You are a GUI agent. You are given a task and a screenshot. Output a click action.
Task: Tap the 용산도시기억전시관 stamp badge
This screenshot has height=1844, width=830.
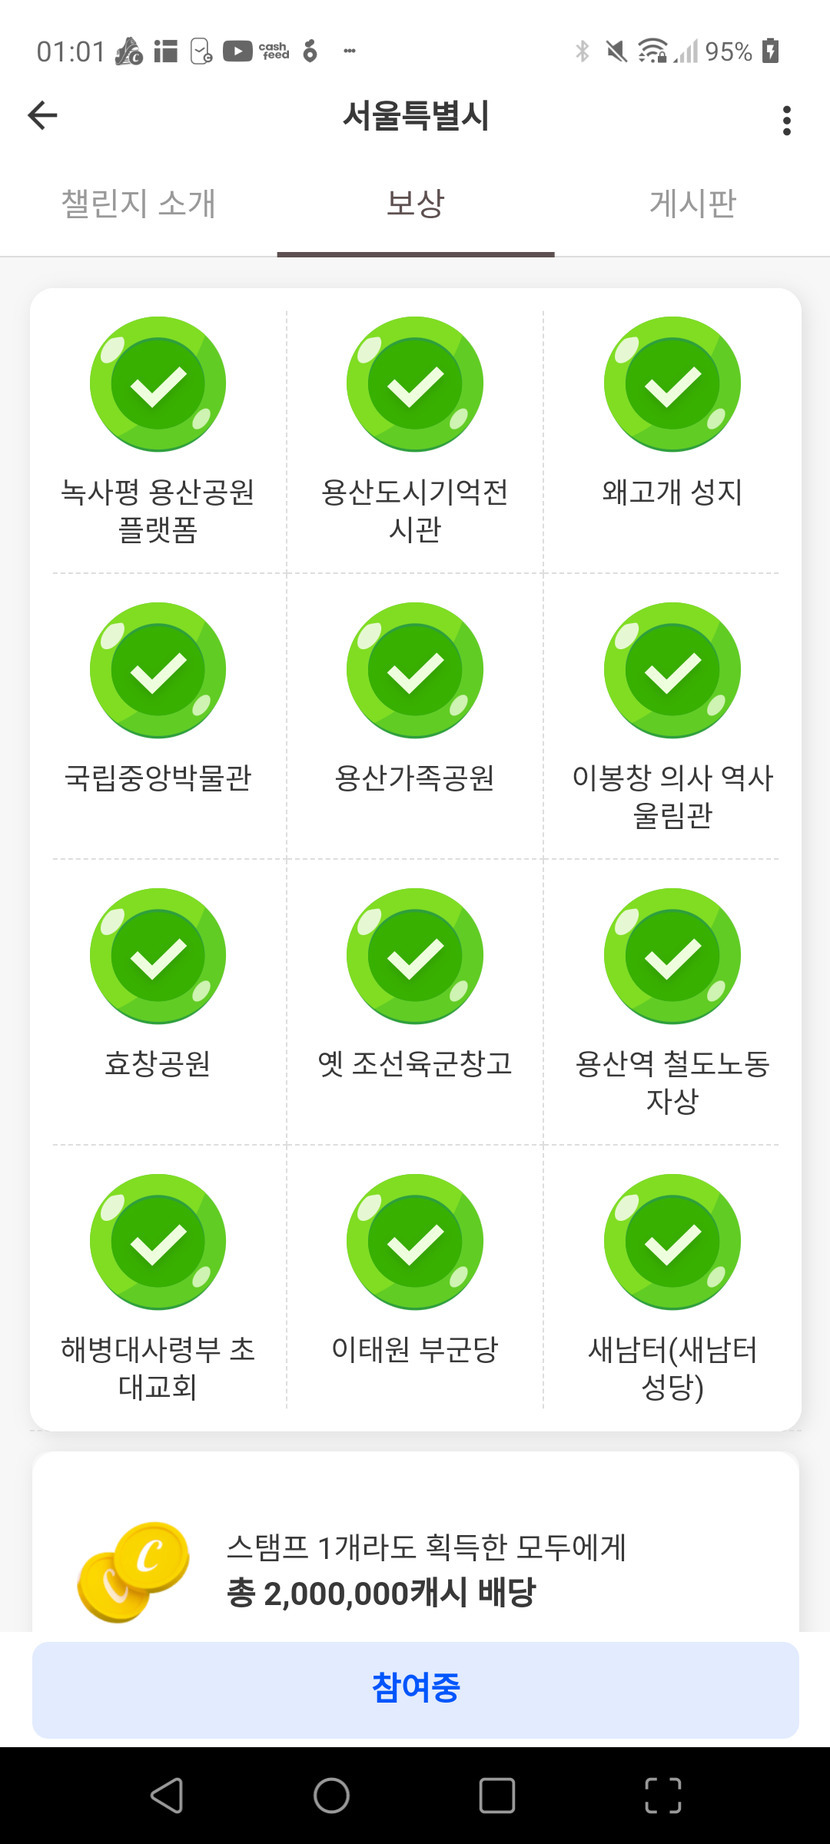click(415, 385)
